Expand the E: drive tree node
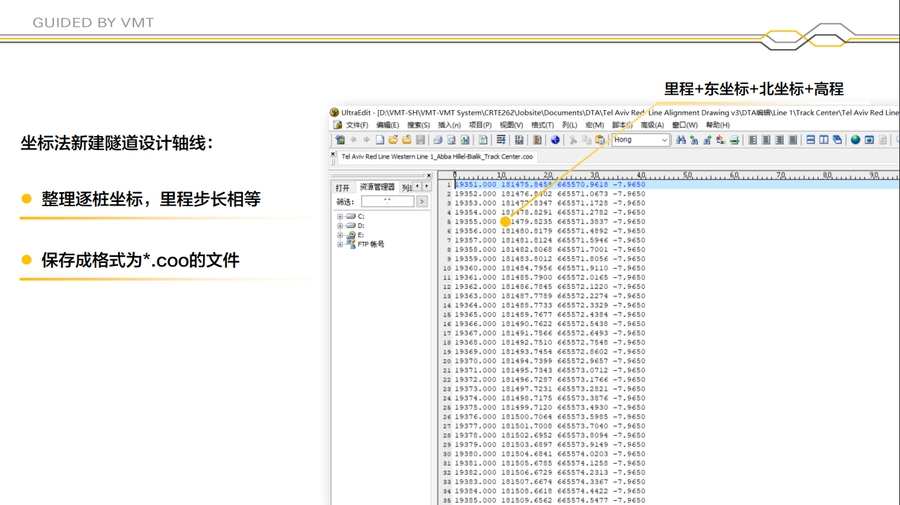This screenshot has width=900, height=505. 340,235
